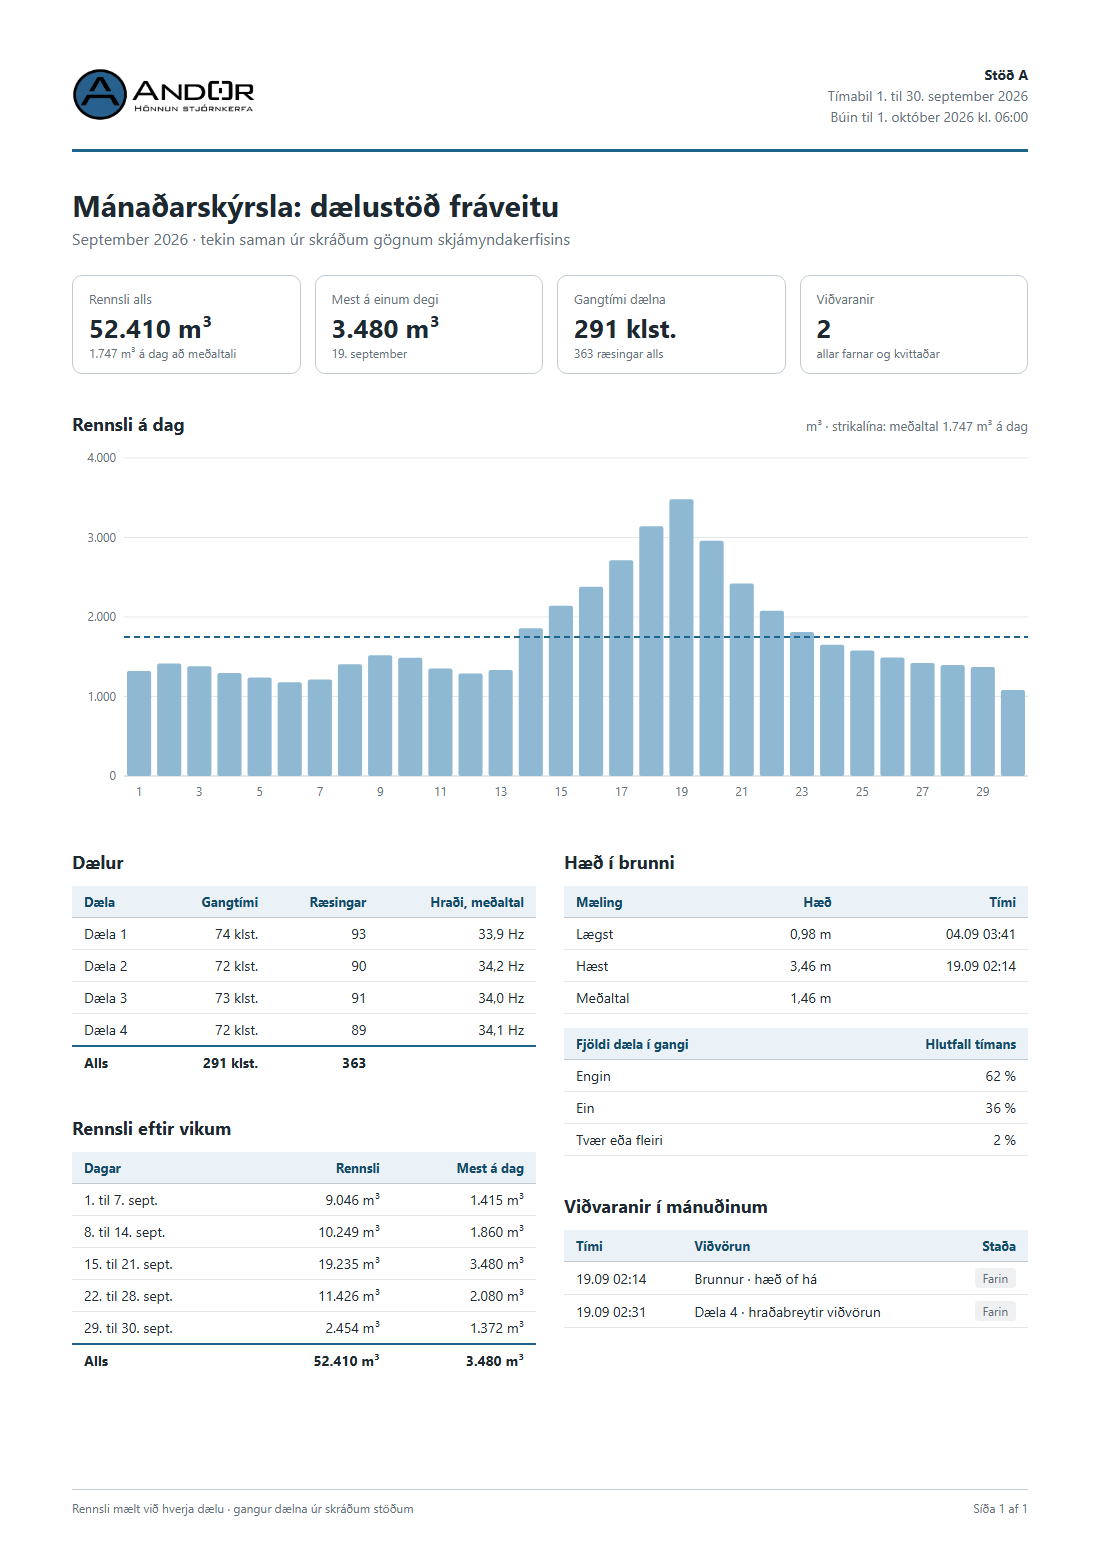Click the '1. til 7. sept.' week row
Image resolution: width=1100 pixels, height=1556 pixels.
point(304,1200)
